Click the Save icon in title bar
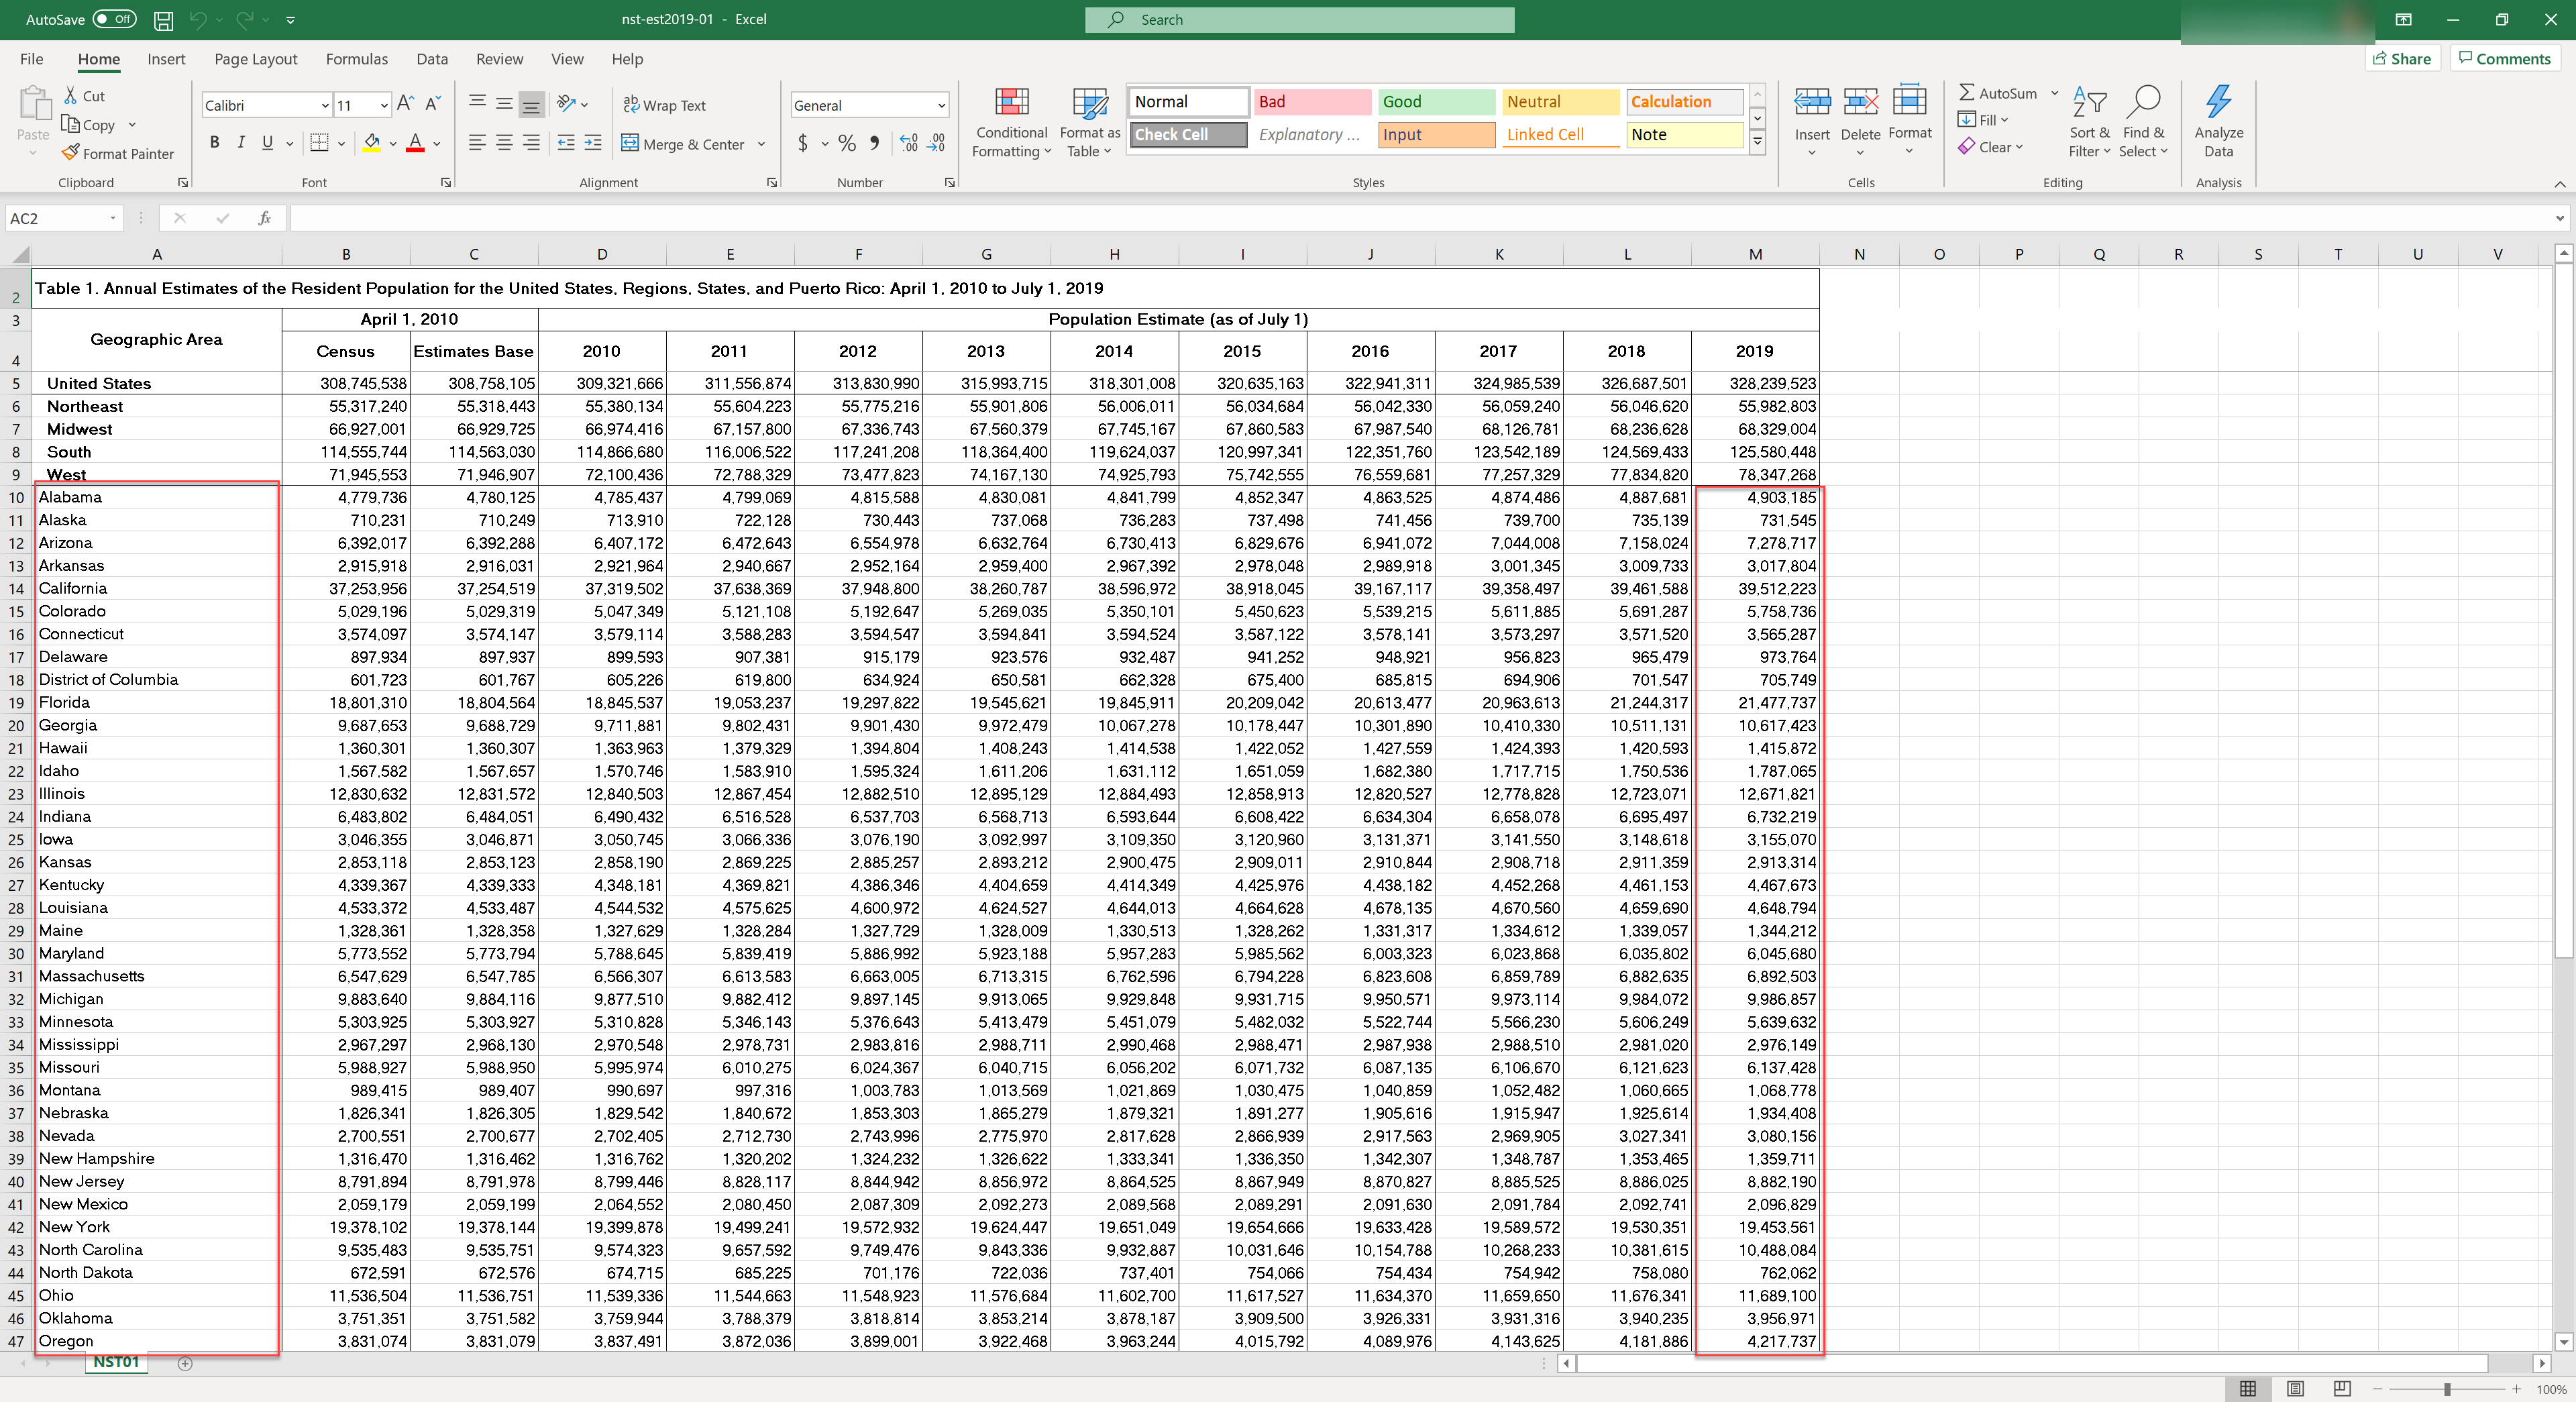Screen dimensions: 2576x1402 164,19
